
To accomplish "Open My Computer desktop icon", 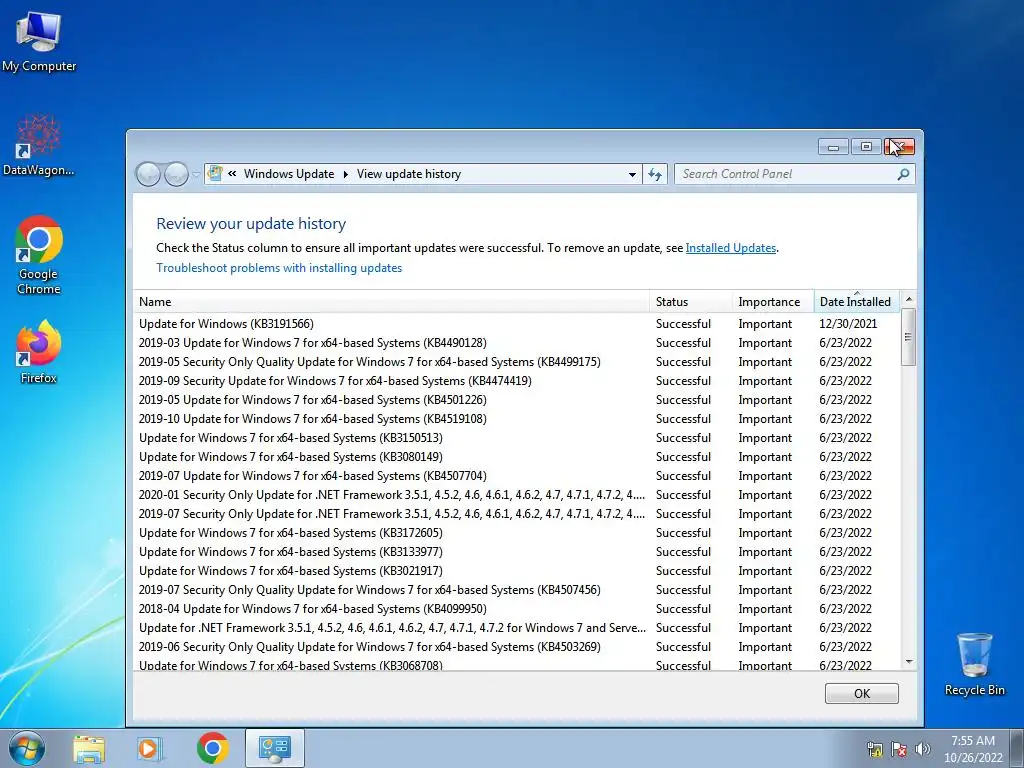I will pyautogui.click(x=39, y=40).
